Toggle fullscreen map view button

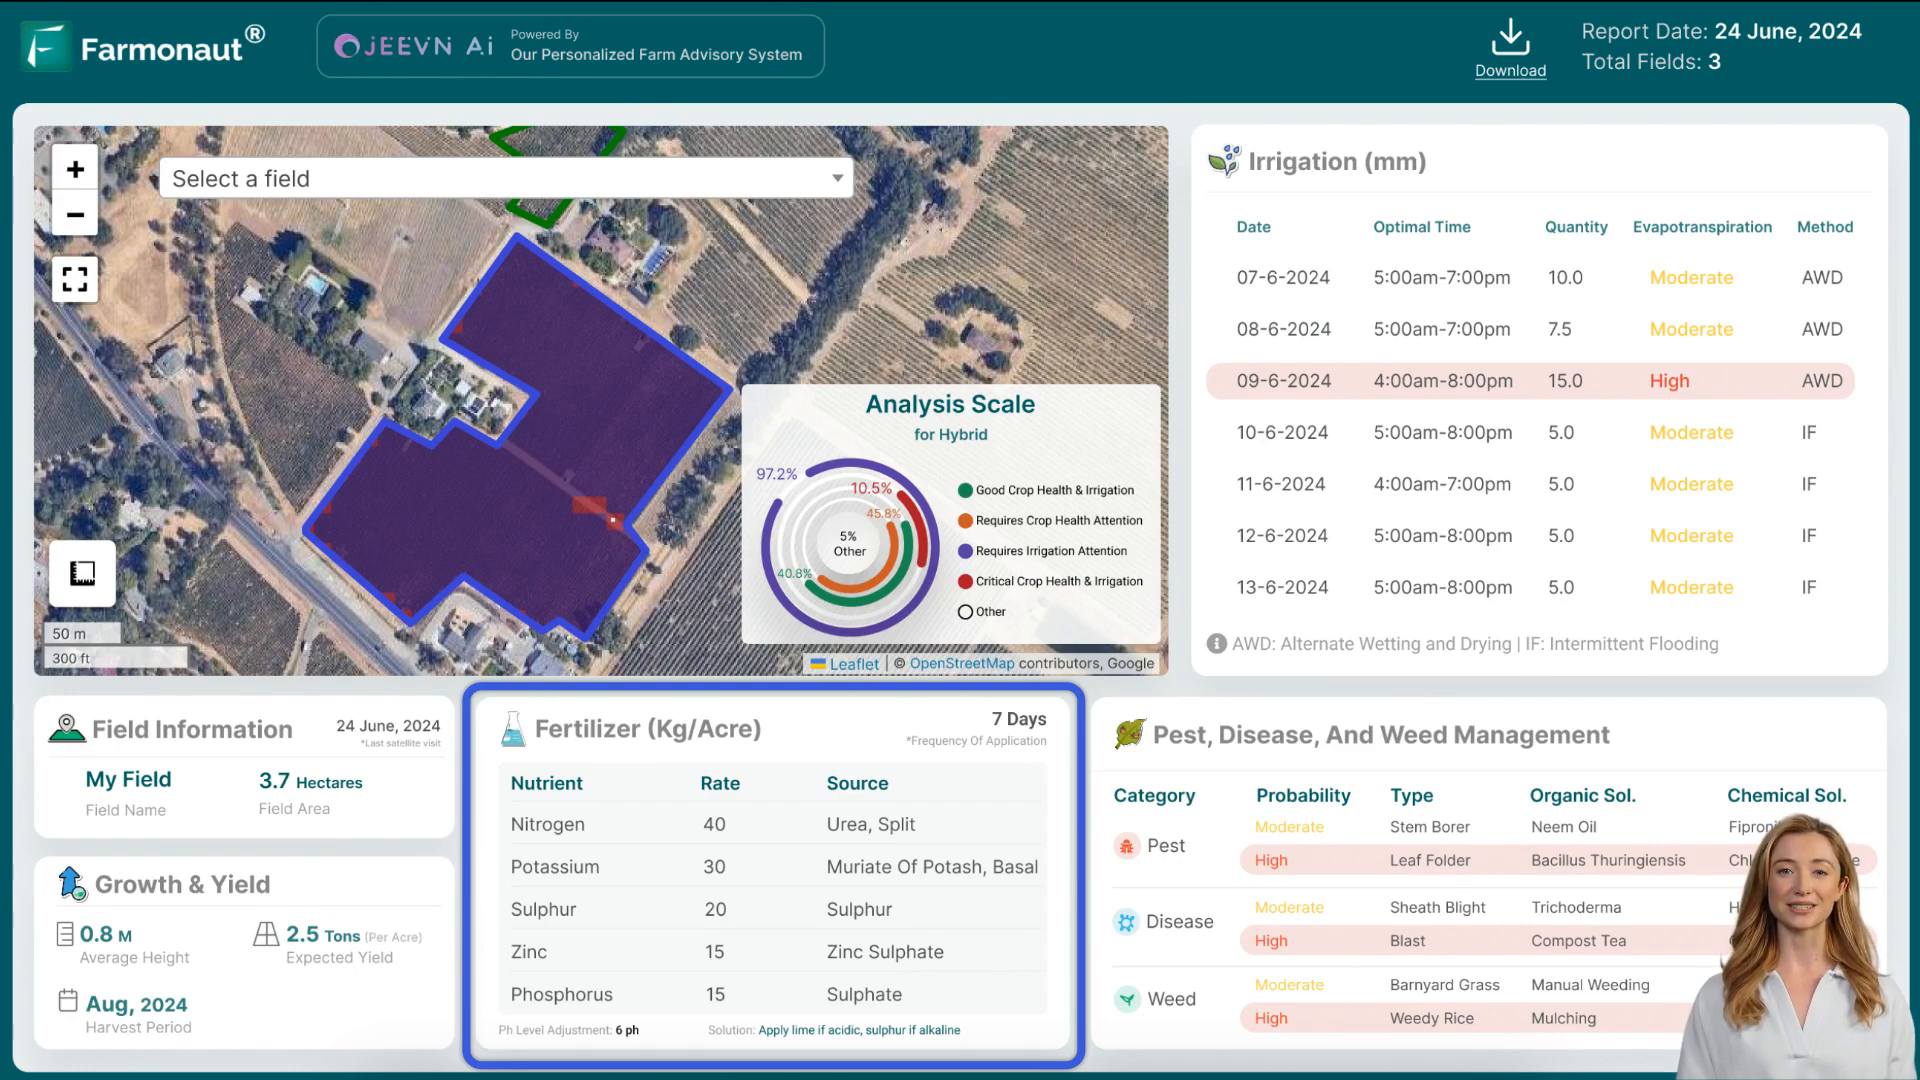coord(75,278)
